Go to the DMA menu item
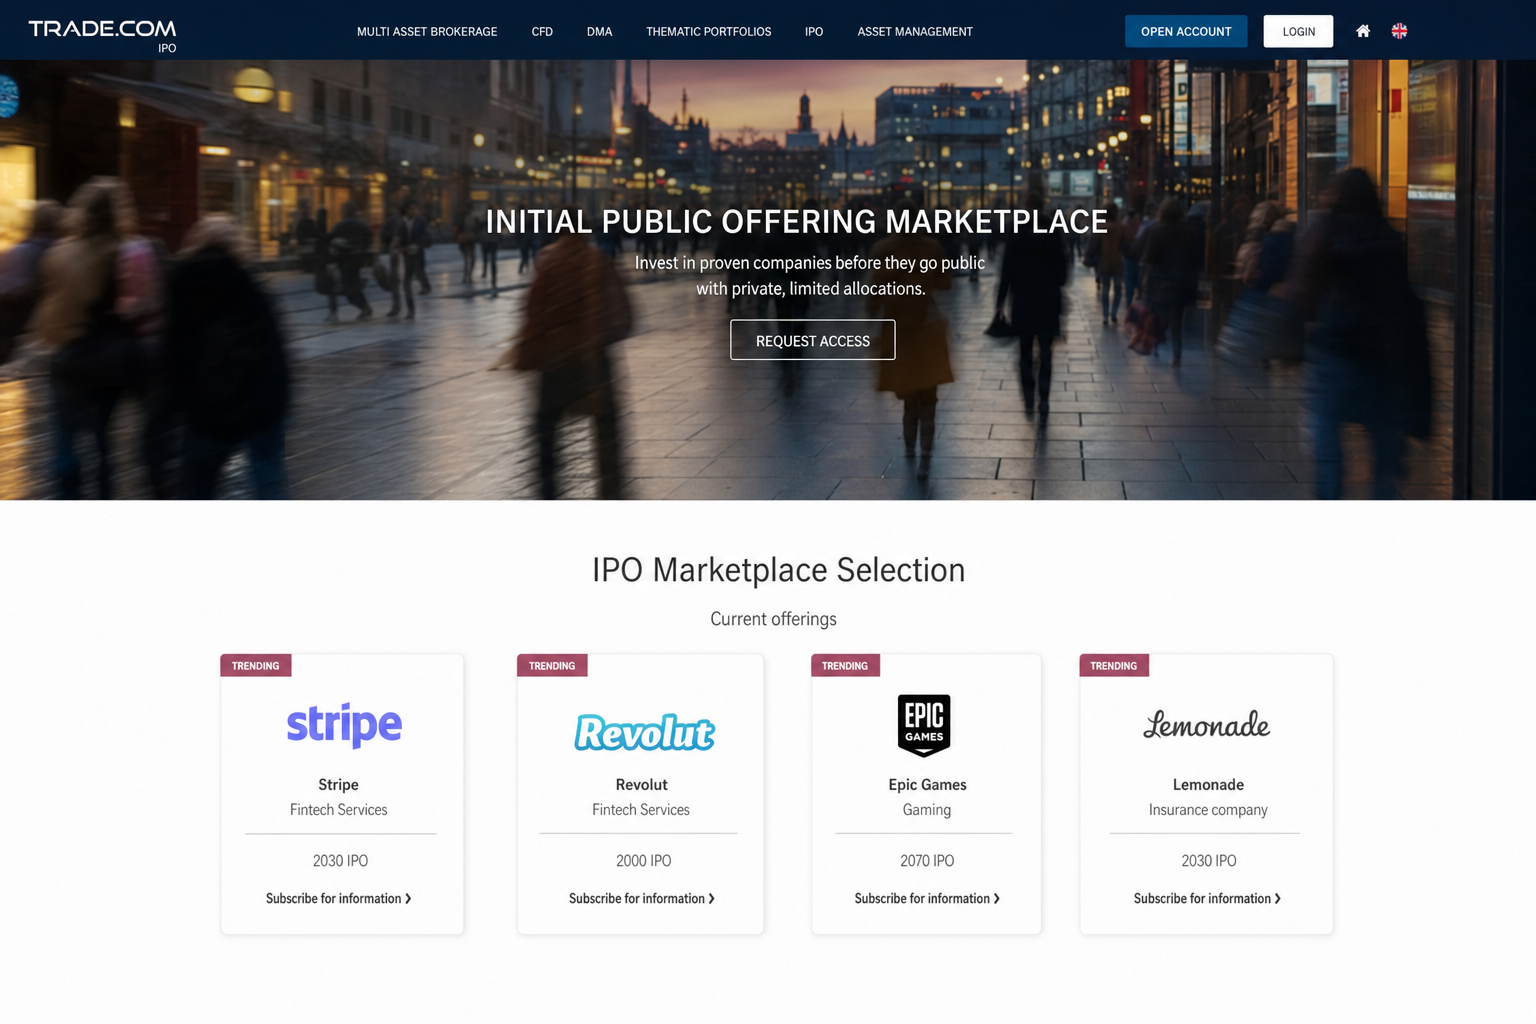1536x1024 pixels. [x=599, y=32]
